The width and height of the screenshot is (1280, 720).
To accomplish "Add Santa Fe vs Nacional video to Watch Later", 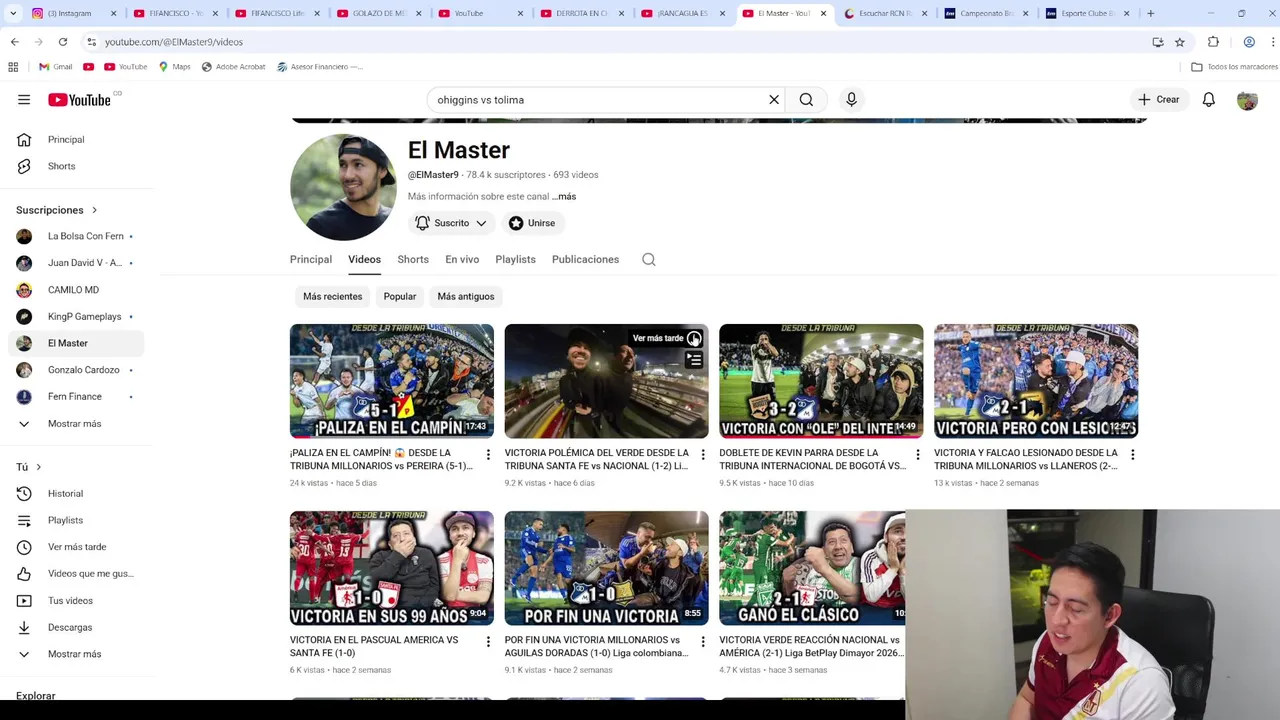I will pyautogui.click(x=694, y=338).
